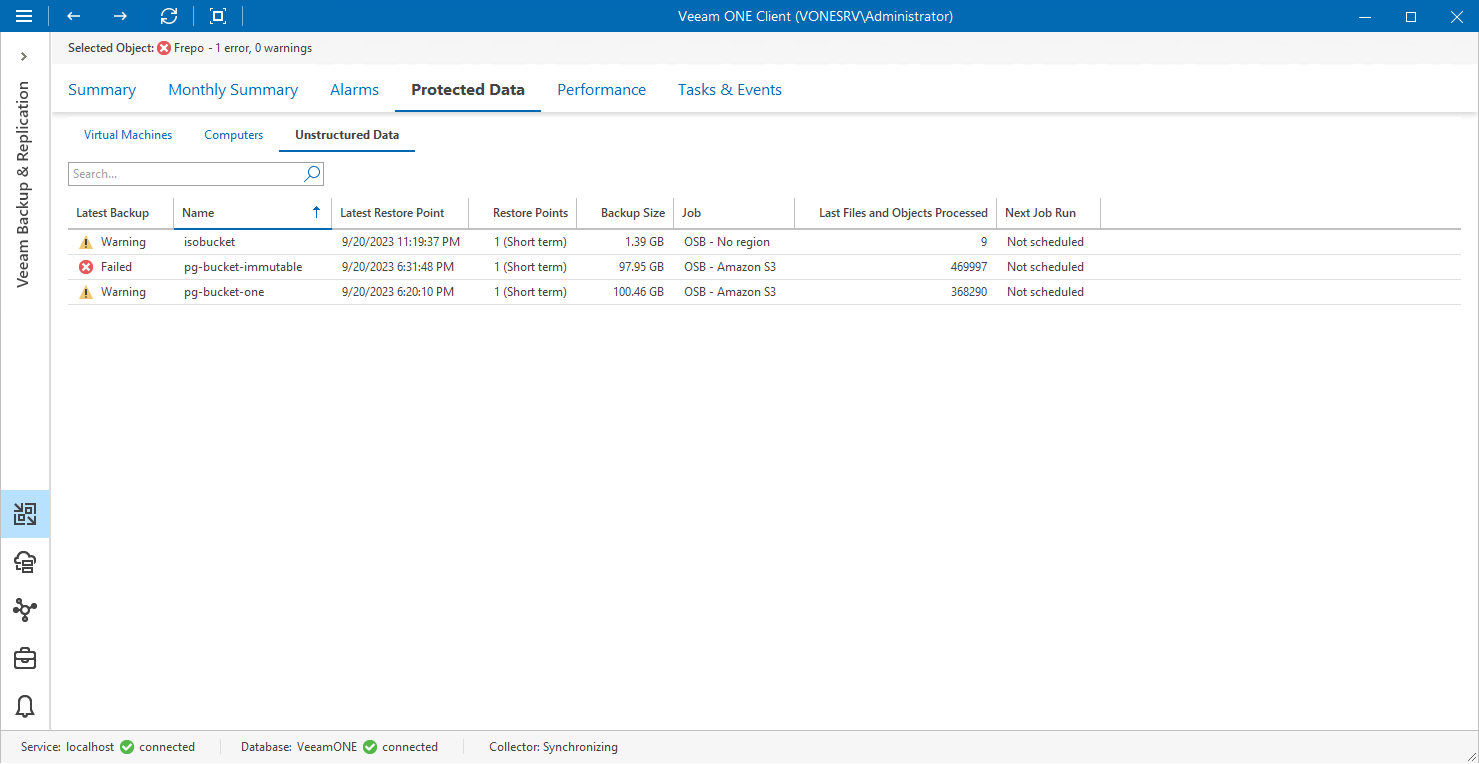Click the red error icon beside Frepo

(x=164, y=48)
